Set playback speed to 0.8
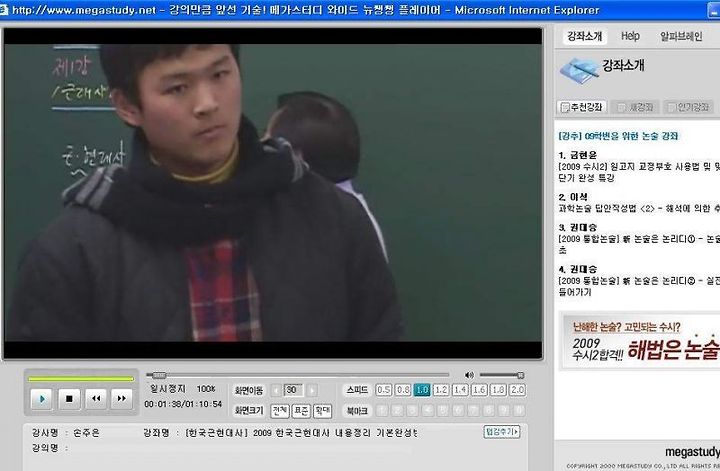 click(403, 390)
